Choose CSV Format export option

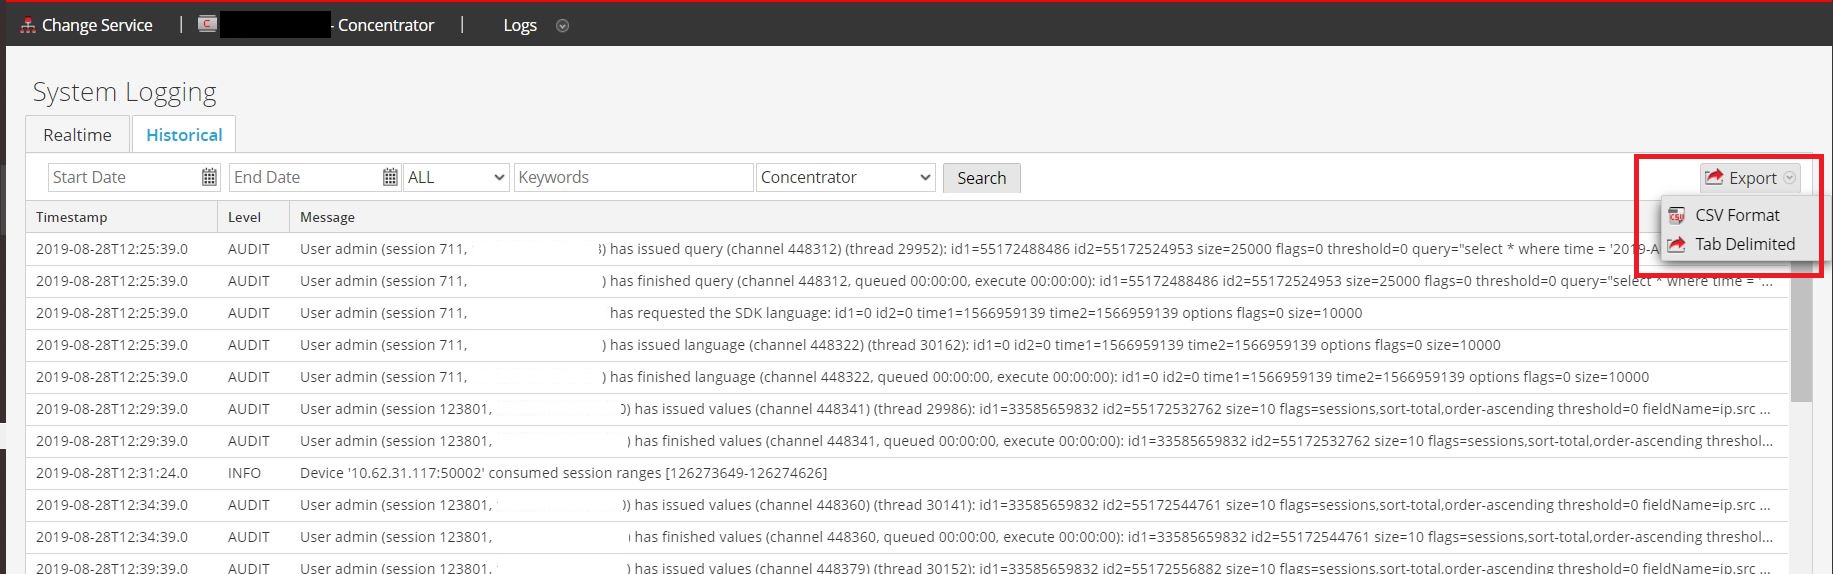tap(1737, 215)
